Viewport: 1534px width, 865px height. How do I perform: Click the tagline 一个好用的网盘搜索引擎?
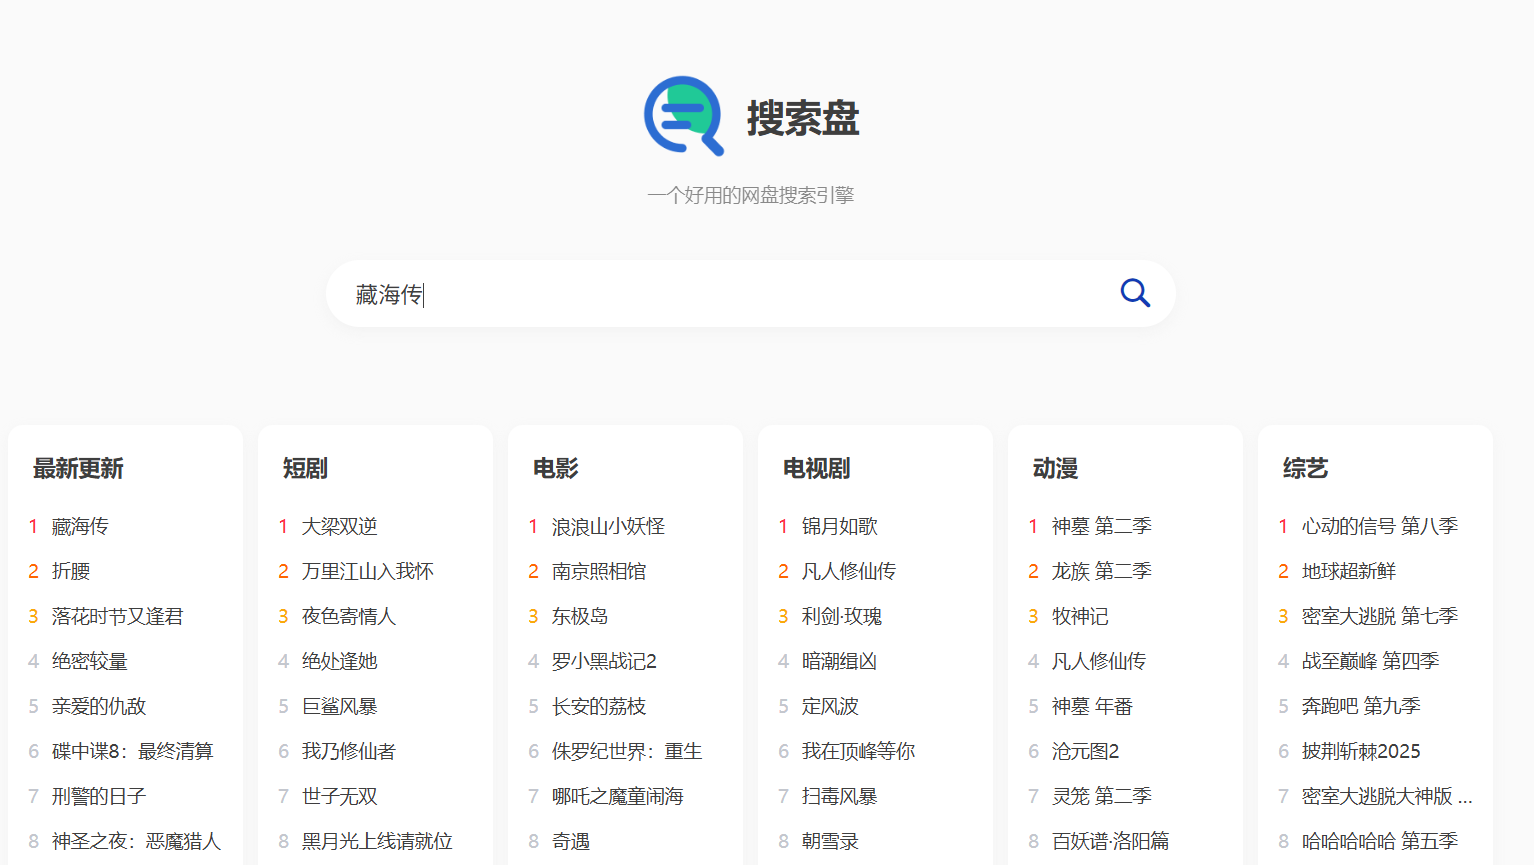[x=751, y=195]
